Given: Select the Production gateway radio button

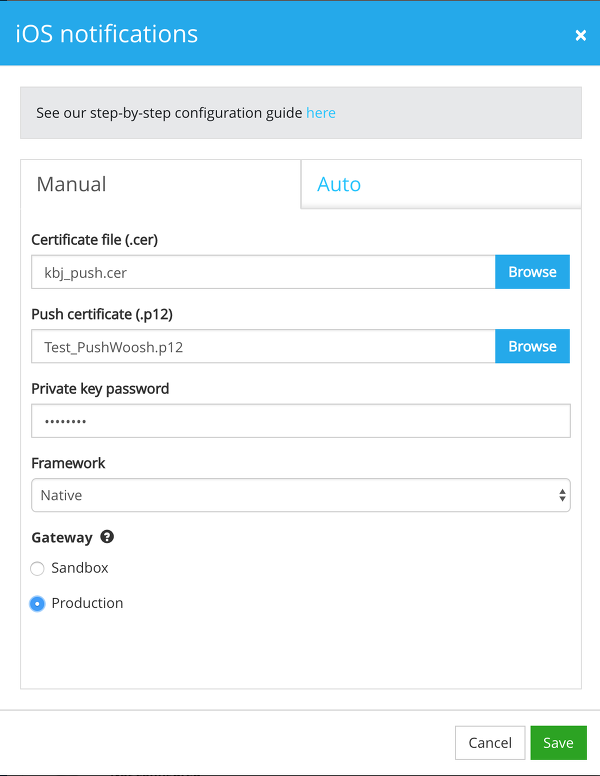Looking at the screenshot, I should pos(37,604).
